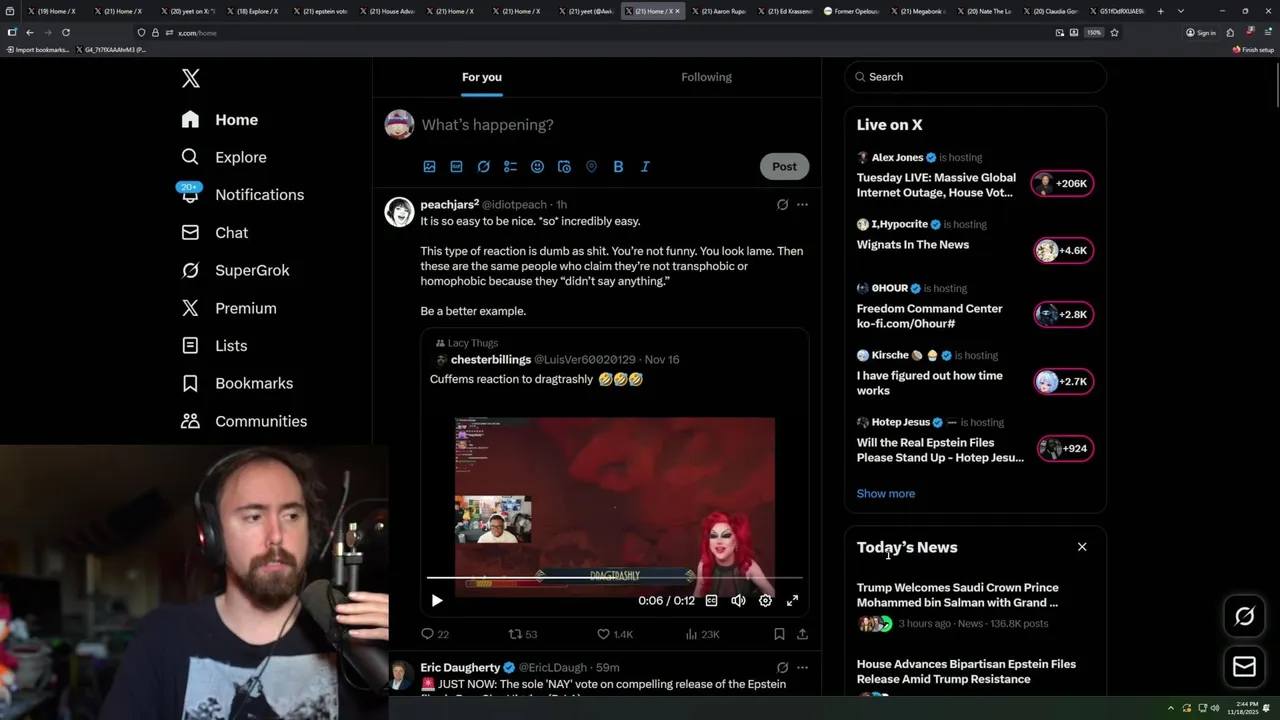Toggle italic text formatting in composer
1280x720 pixels.
coord(645,167)
